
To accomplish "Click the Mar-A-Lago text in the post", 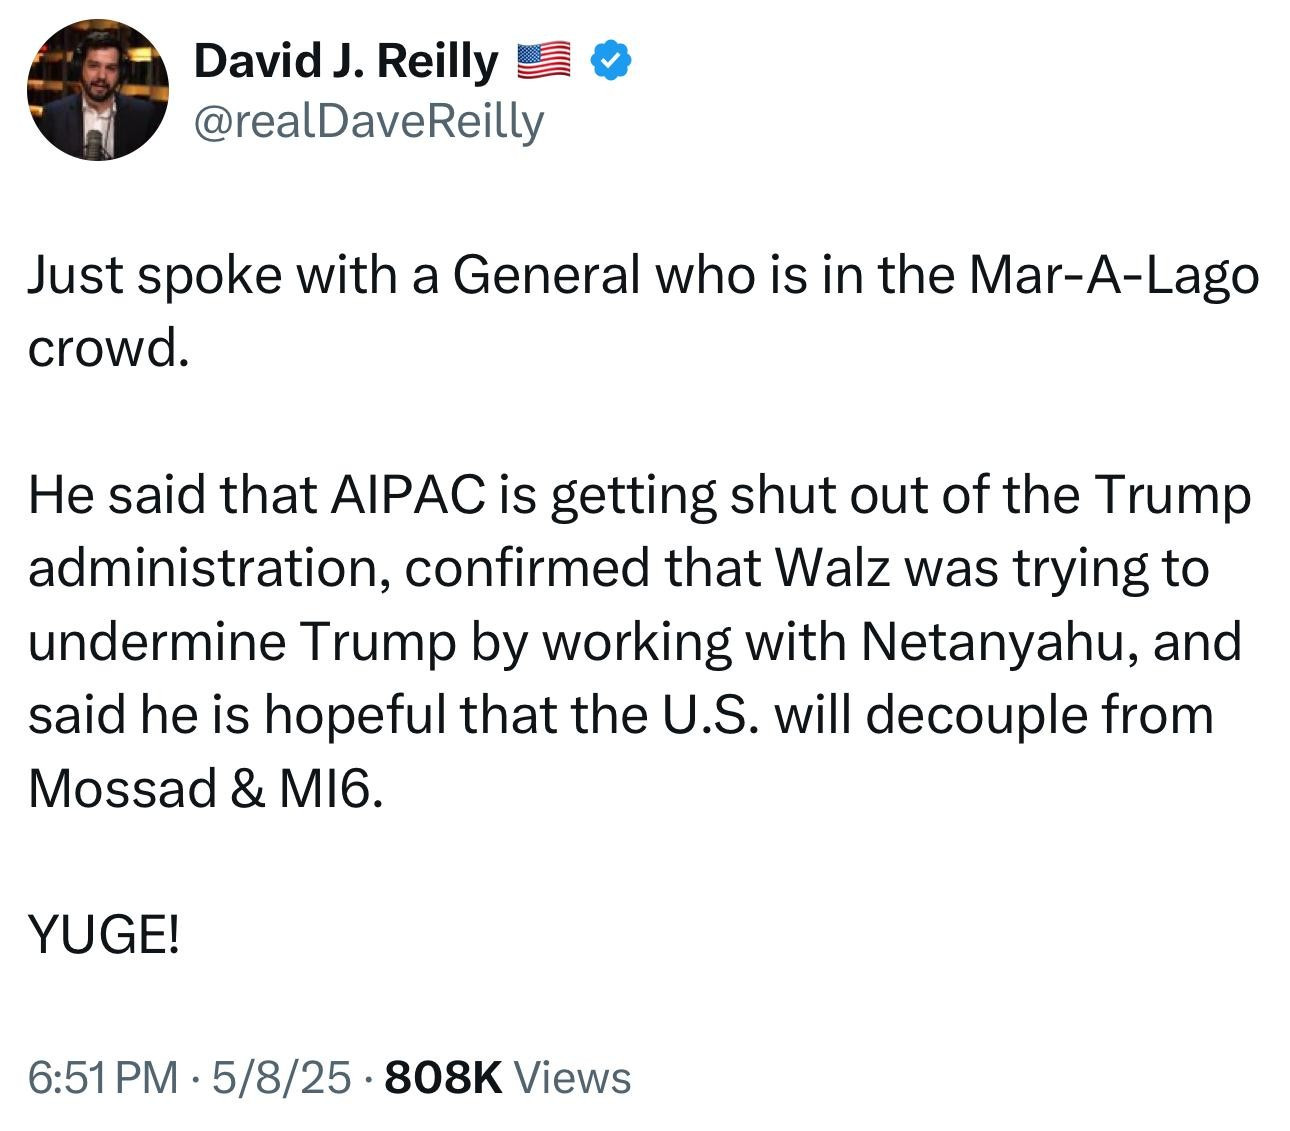I will tap(1113, 274).
